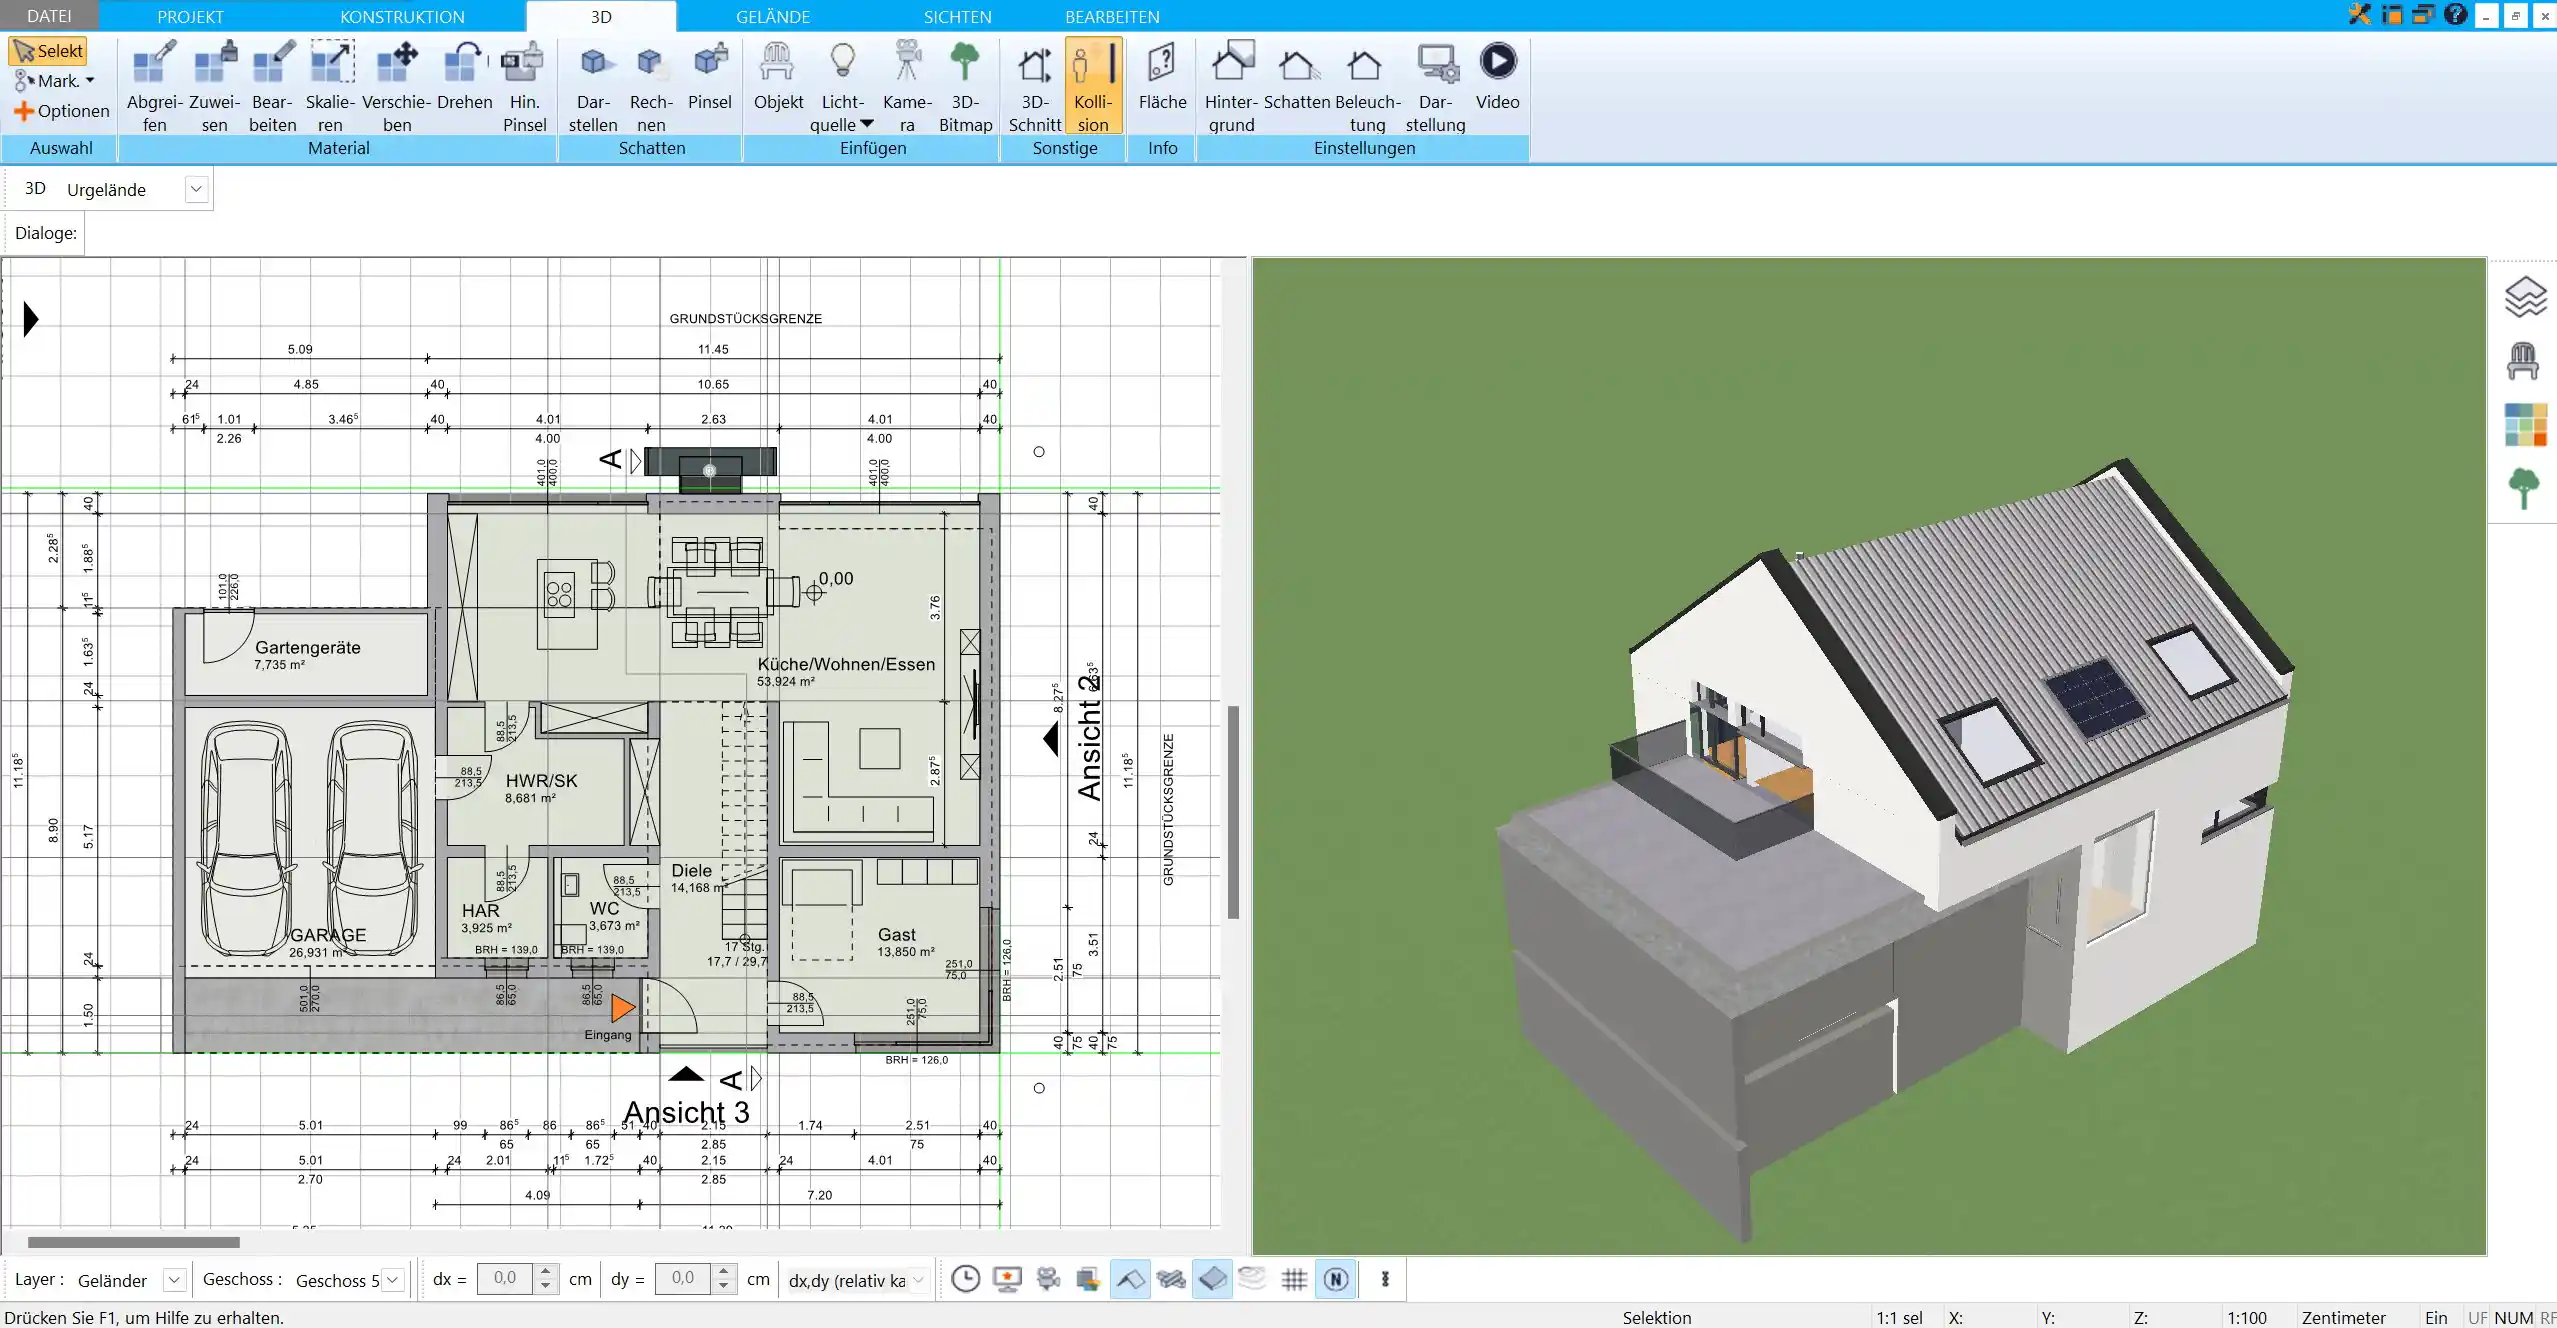Open the Bearbeiten material tool

272,86
